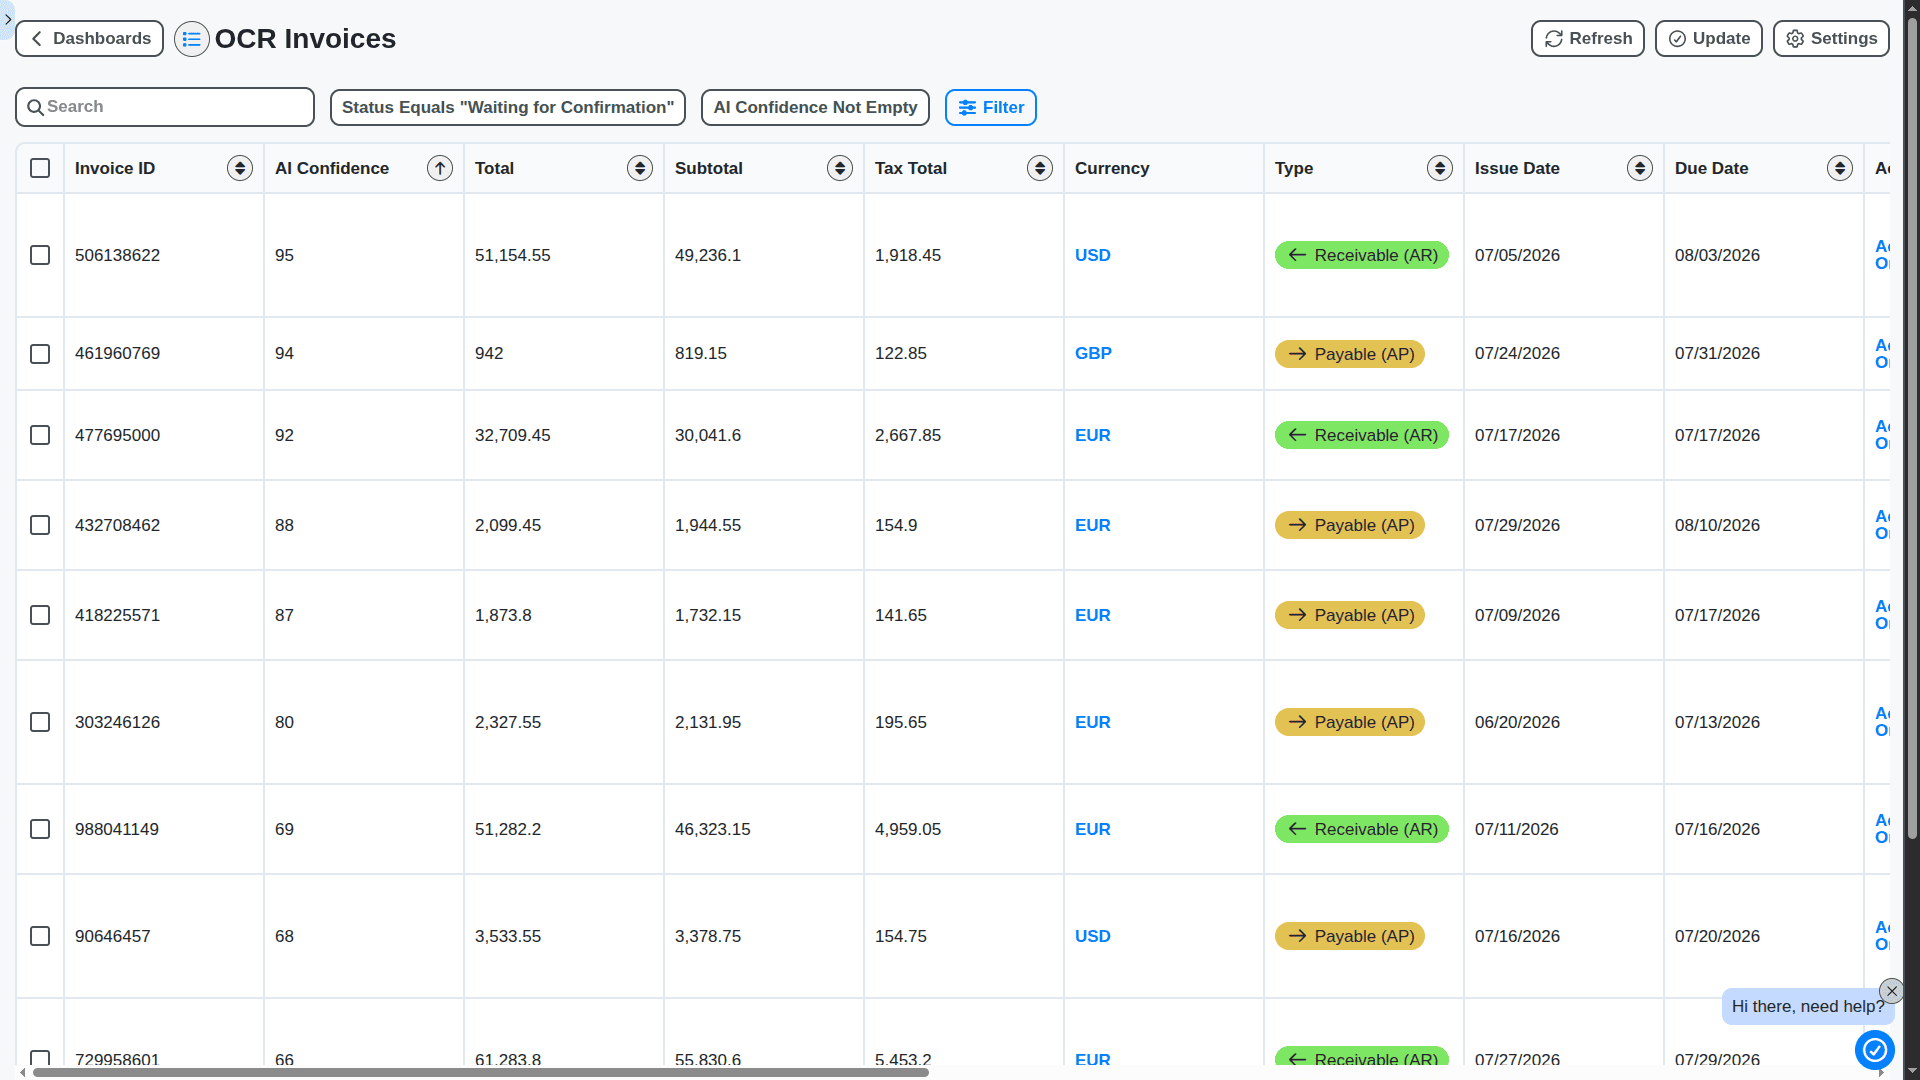Click Payable (AP) badge for invoice 432708462
Image resolution: width=1920 pixels, height=1080 pixels.
tap(1349, 525)
